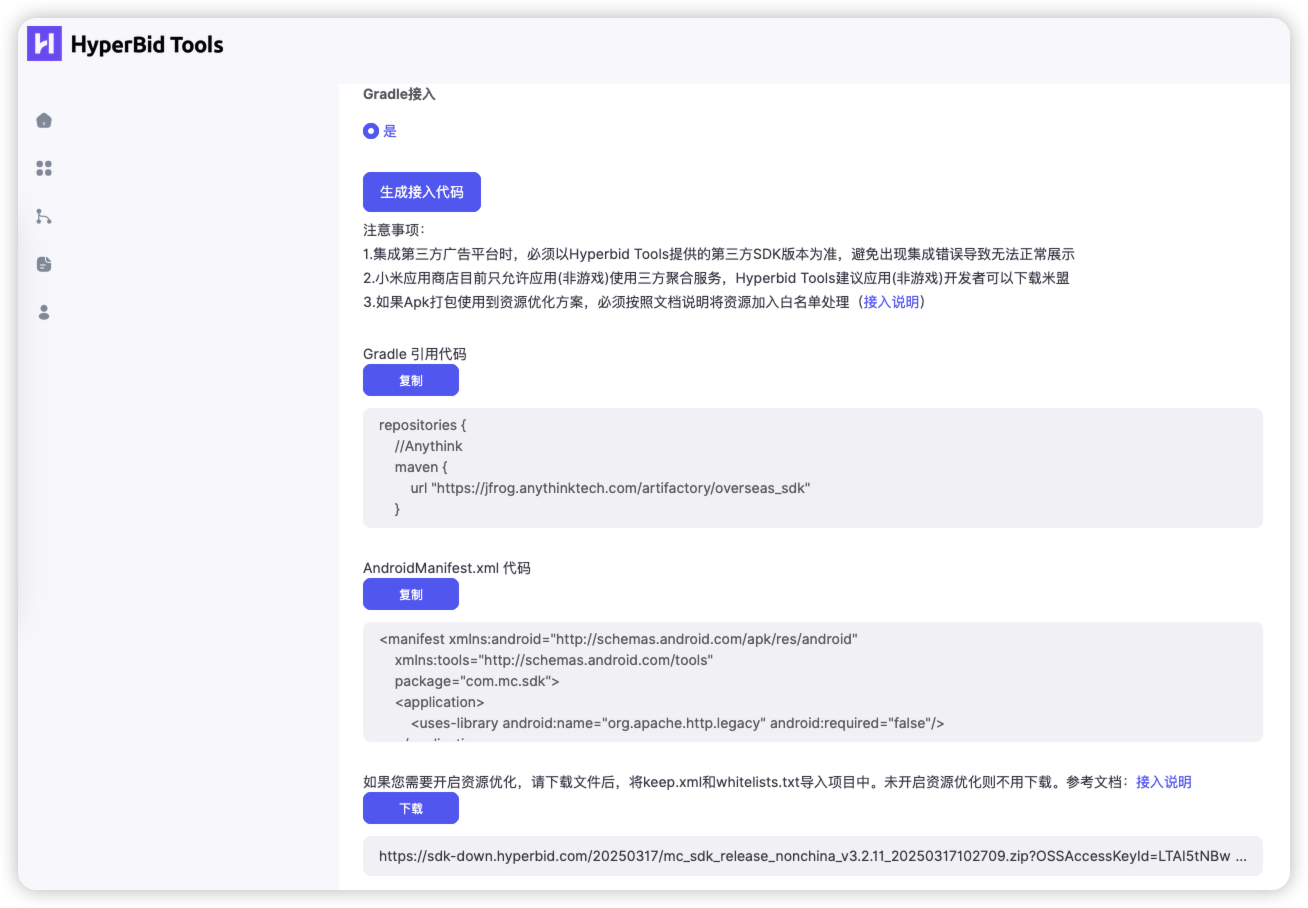Click note 1 about 集成第三方广告平台

[719, 254]
